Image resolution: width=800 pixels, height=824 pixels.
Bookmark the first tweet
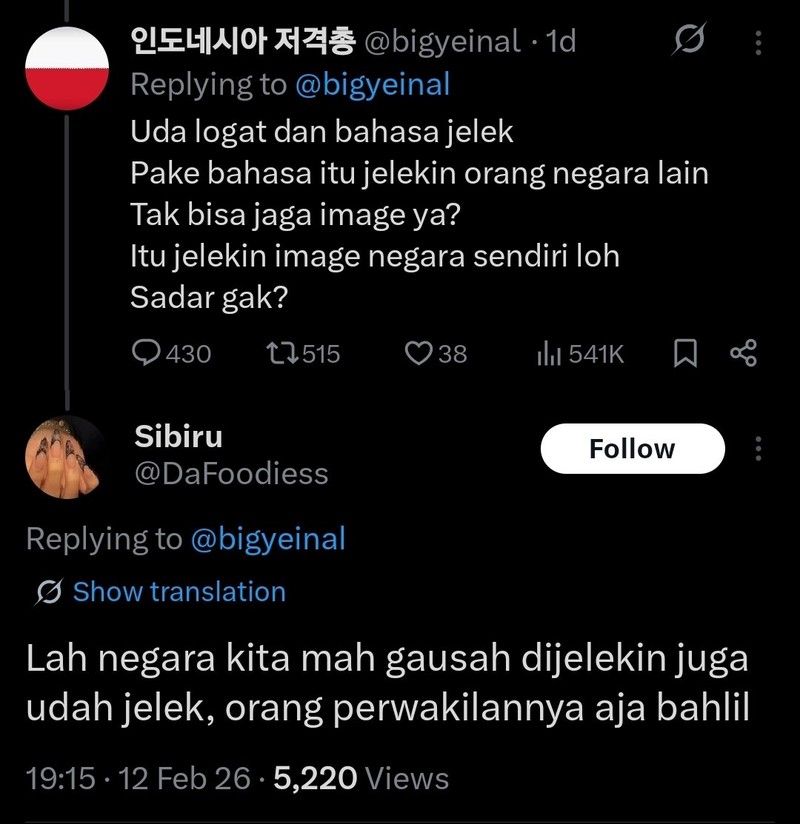[684, 353]
